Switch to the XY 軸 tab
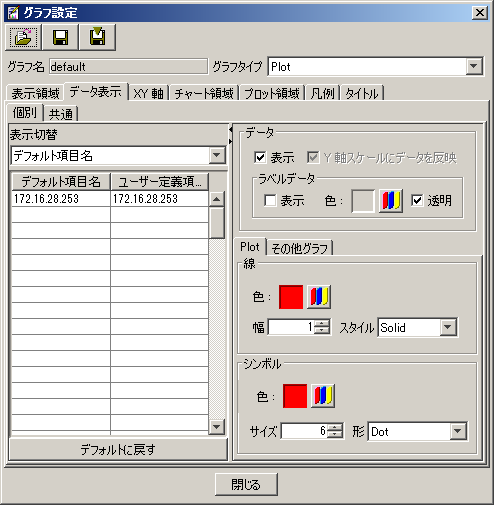Viewport: 494px width, 505px height. pos(149,93)
